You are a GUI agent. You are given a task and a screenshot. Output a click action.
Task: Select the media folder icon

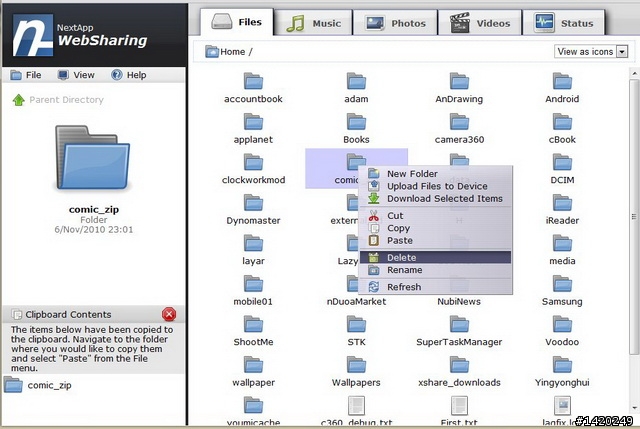point(562,243)
